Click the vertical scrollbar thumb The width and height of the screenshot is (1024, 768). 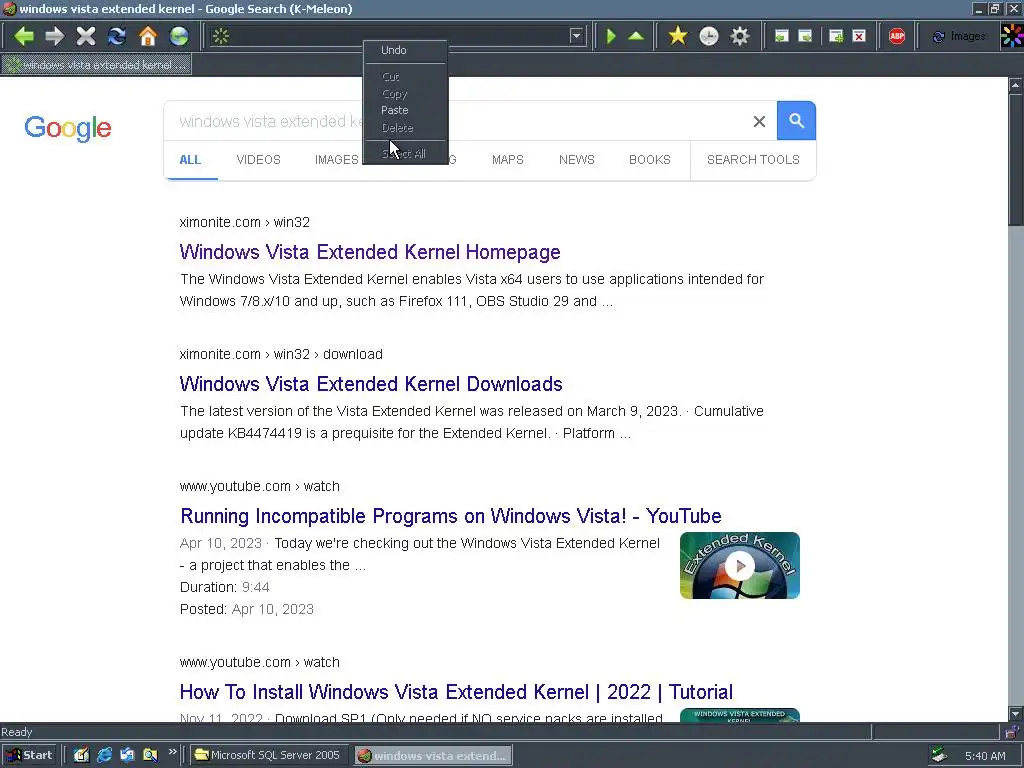pos(1016,159)
